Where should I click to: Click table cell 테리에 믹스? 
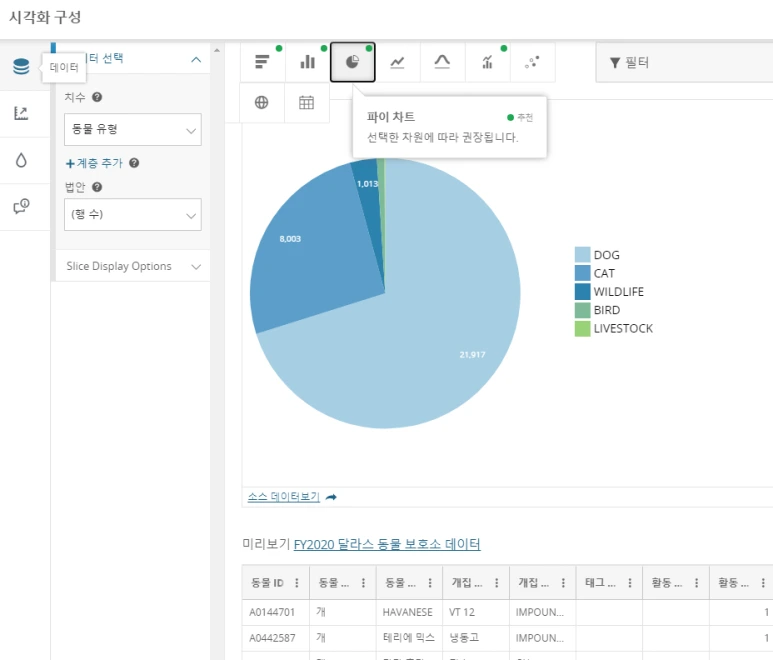coord(409,638)
